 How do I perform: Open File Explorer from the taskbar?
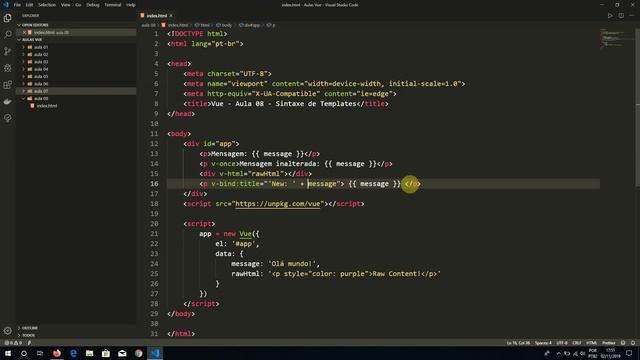(89, 353)
